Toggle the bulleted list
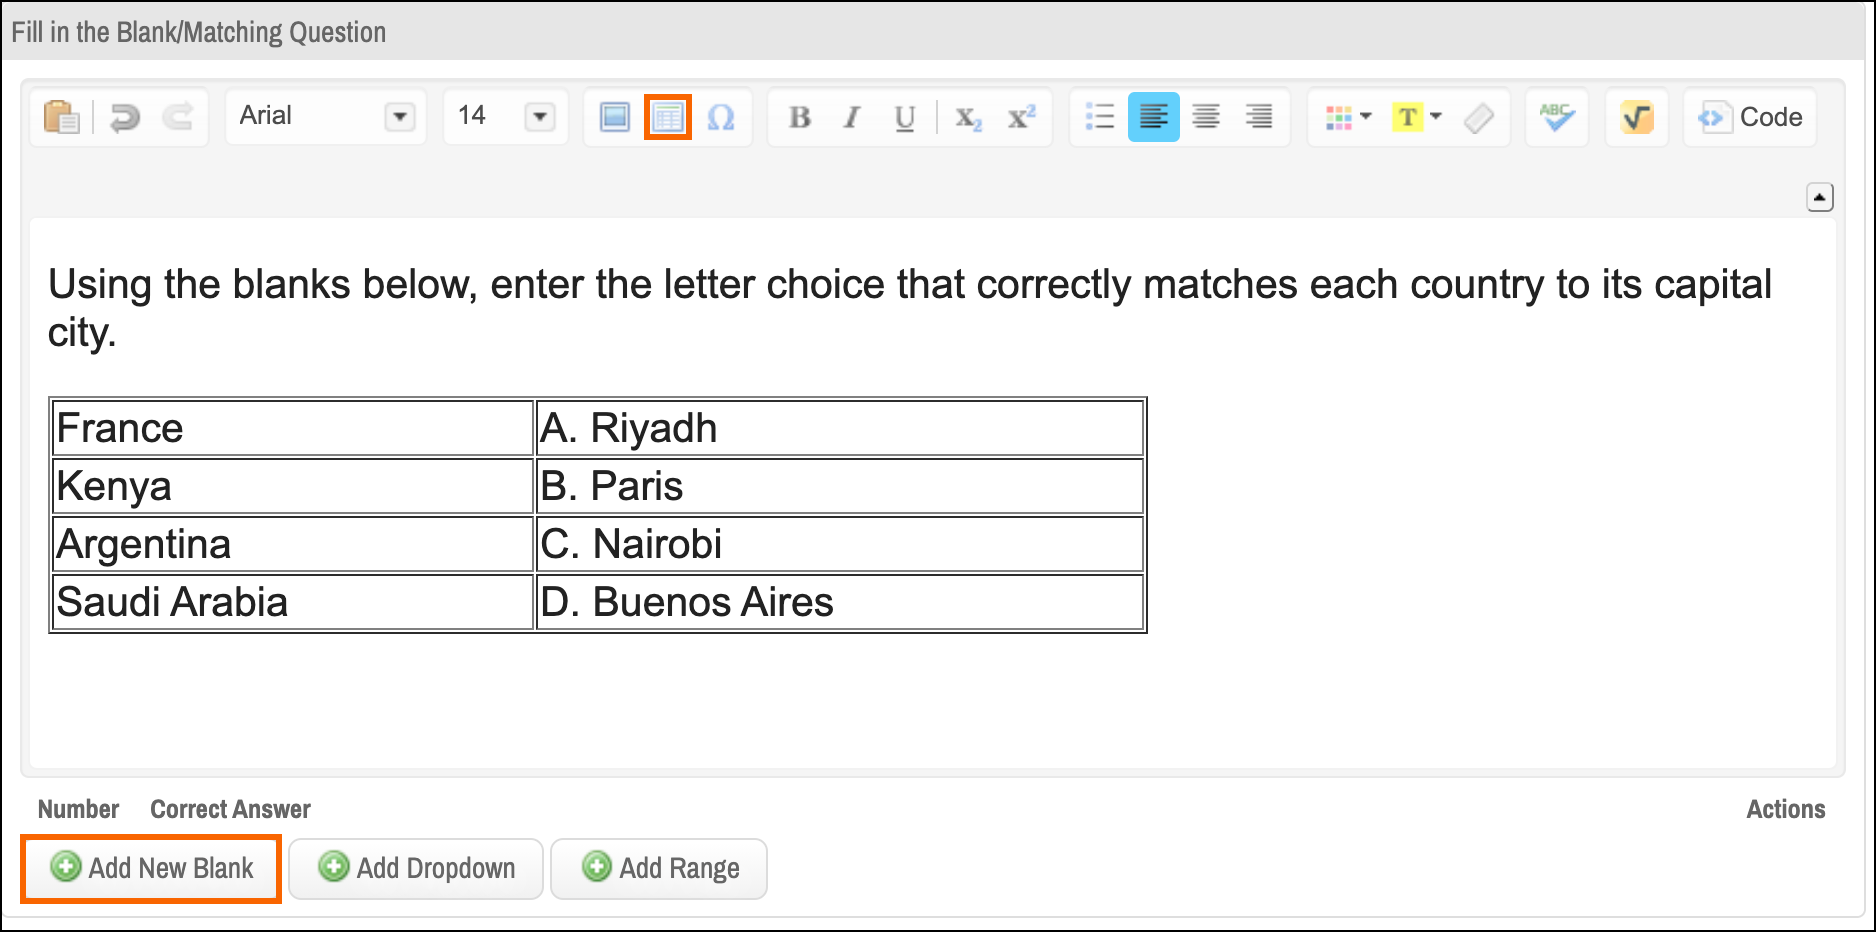The width and height of the screenshot is (1876, 932). coord(1098,117)
